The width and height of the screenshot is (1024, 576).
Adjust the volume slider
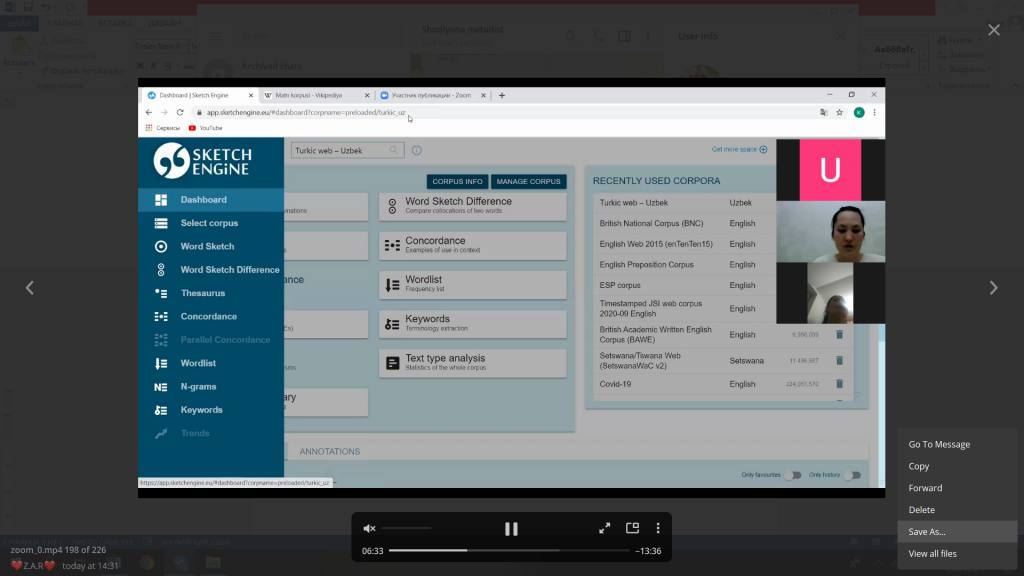[x=406, y=528]
